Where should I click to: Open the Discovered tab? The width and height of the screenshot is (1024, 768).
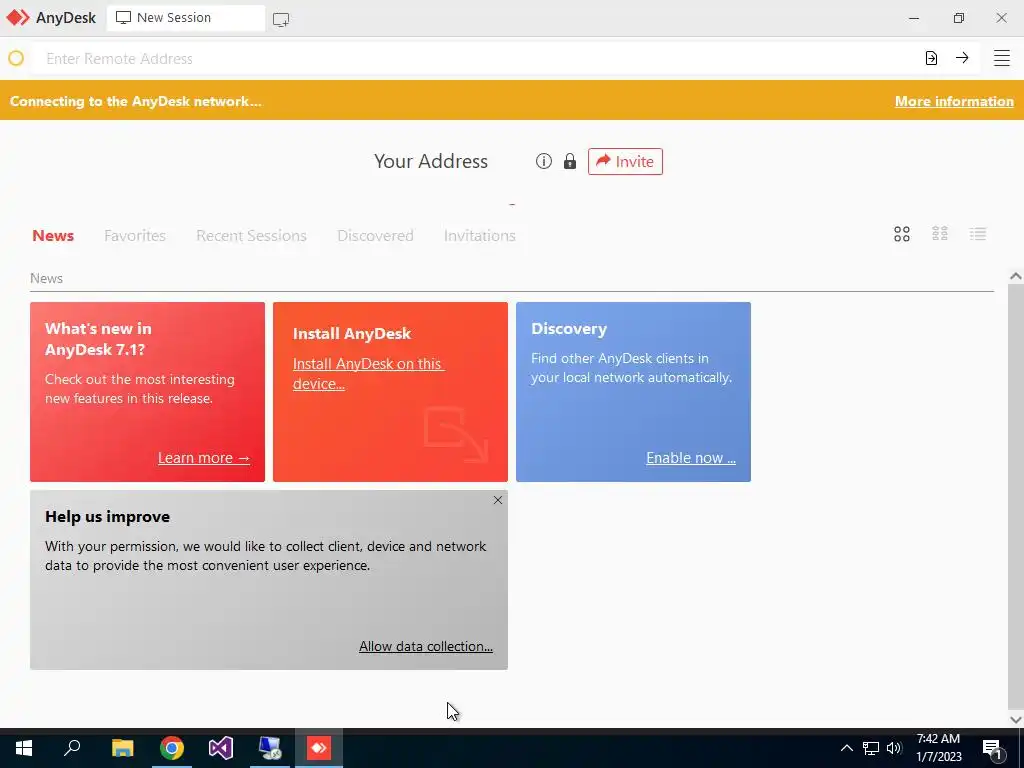pos(376,236)
